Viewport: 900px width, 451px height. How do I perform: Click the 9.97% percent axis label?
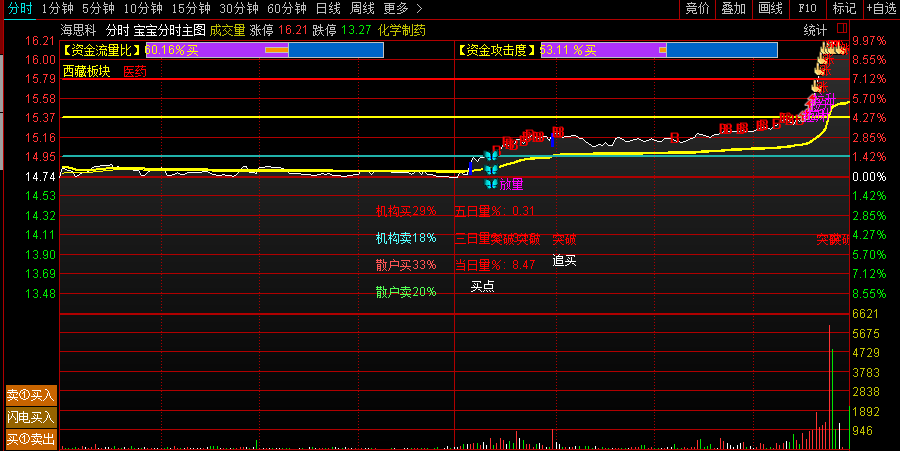(x=870, y=41)
